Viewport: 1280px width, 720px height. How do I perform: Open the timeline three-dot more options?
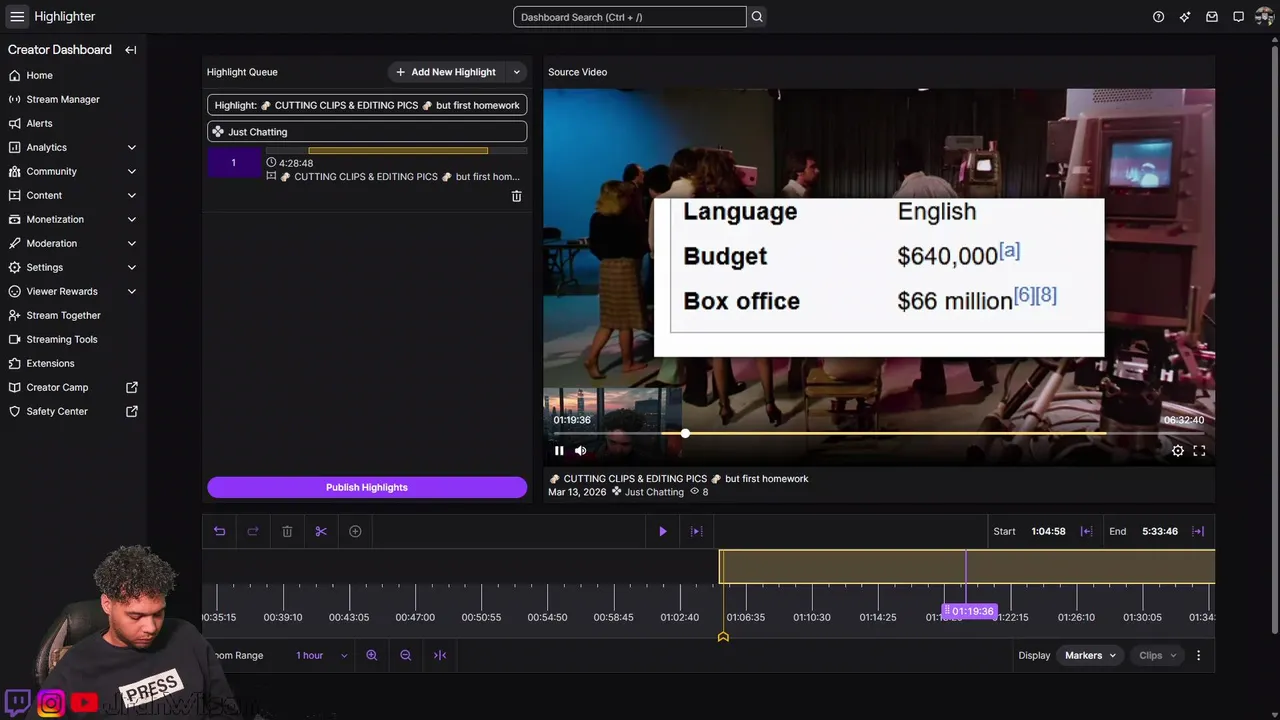pos(1199,655)
